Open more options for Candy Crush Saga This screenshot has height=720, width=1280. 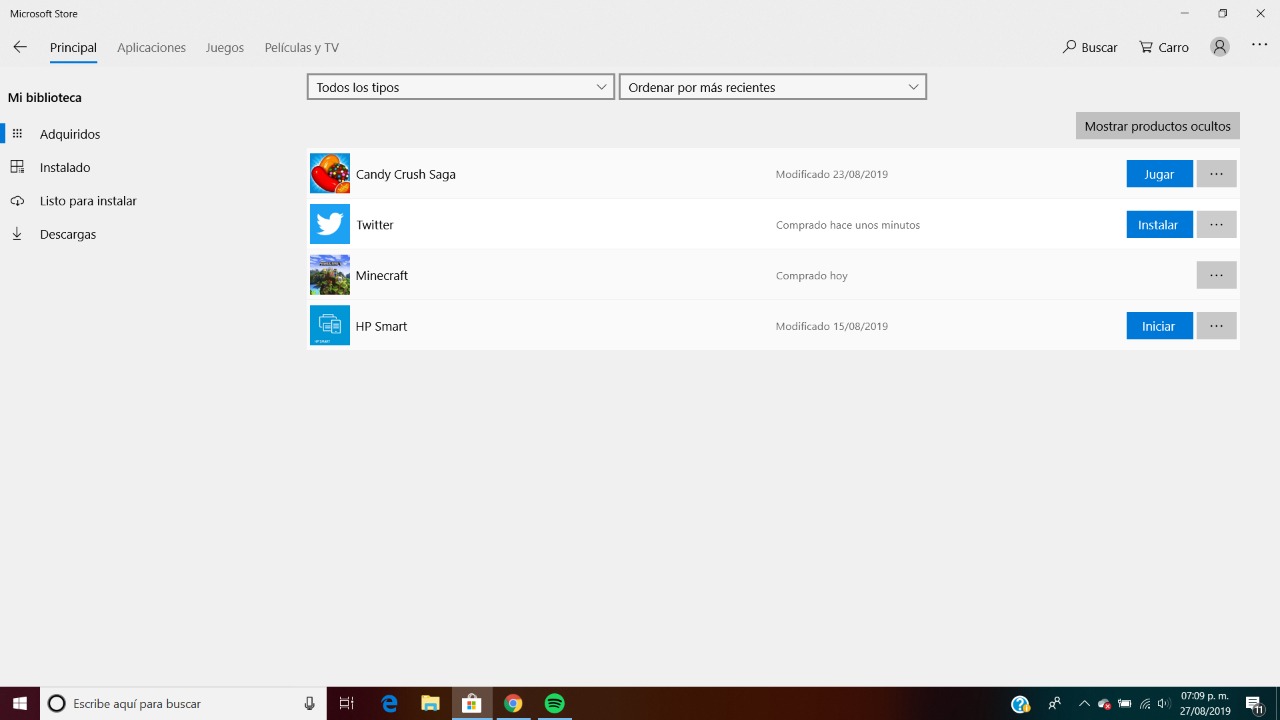point(1216,174)
